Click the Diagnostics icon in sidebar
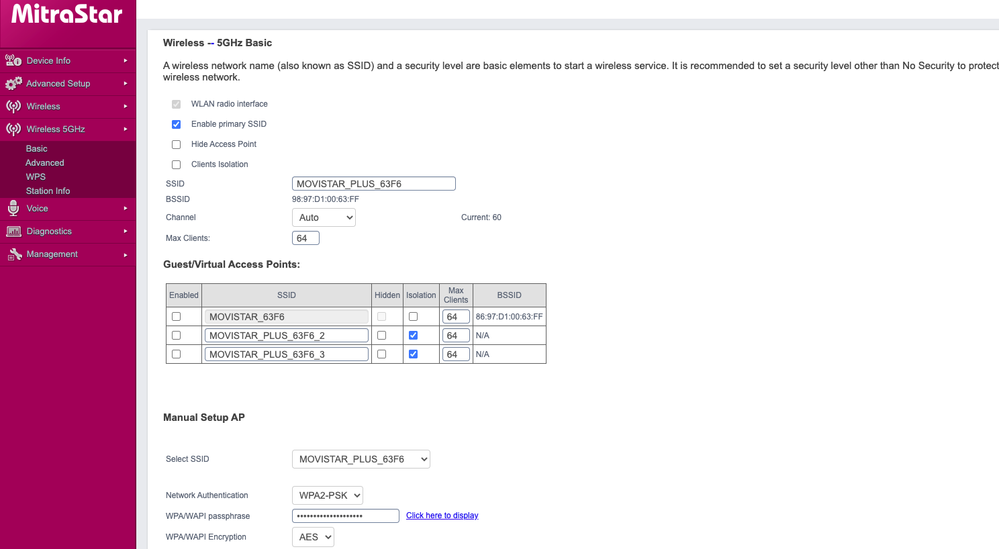The width and height of the screenshot is (999, 549). click(x=13, y=231)
